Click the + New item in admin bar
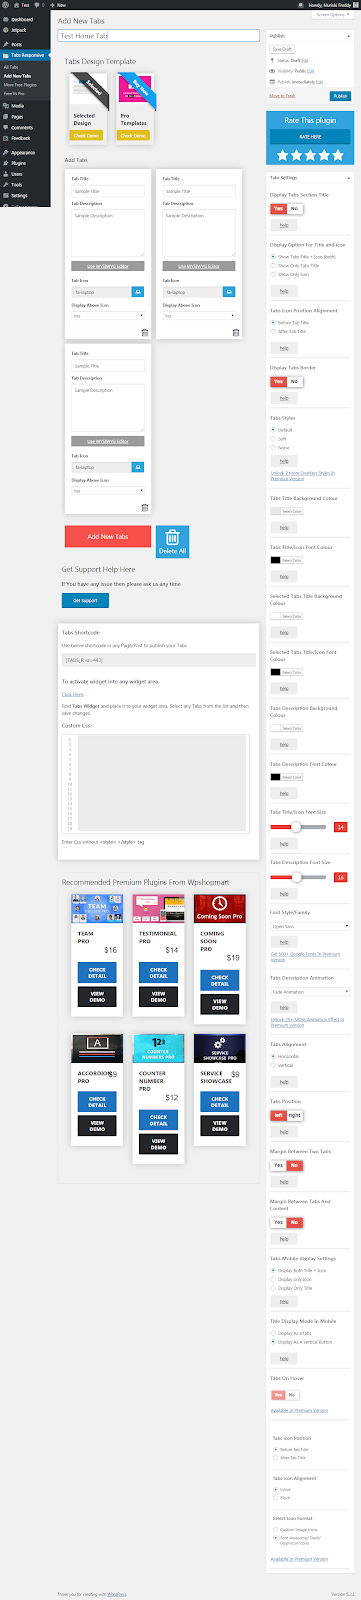Viewport: 361px width, 1600px height. [59, 4]
